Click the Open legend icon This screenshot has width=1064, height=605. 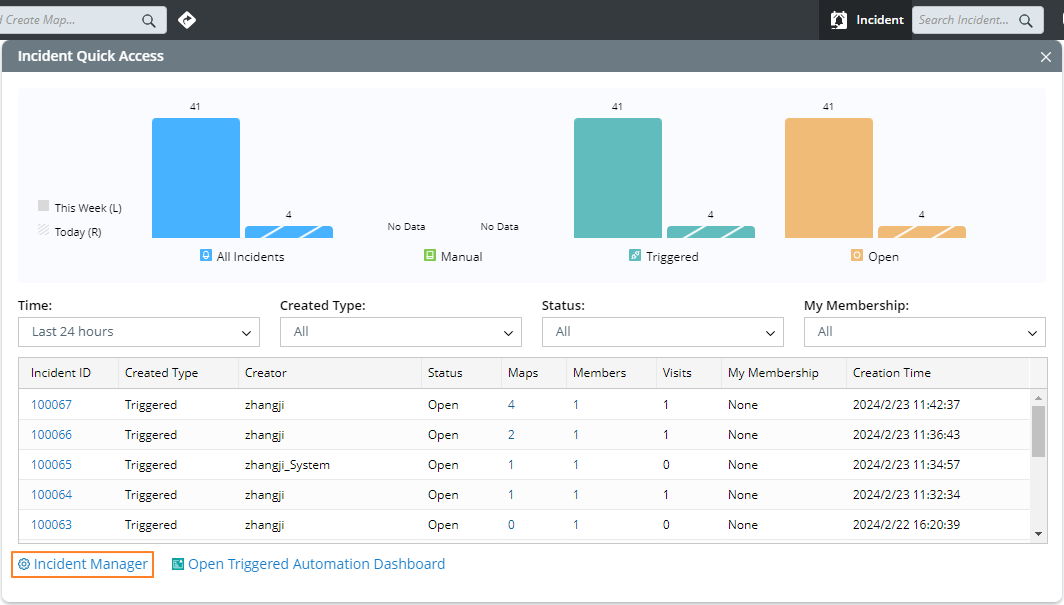coord(857,256)
